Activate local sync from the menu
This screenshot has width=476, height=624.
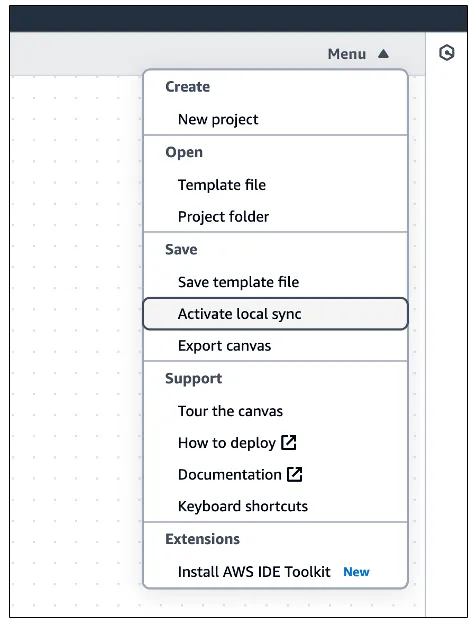[x=275, y=314]
